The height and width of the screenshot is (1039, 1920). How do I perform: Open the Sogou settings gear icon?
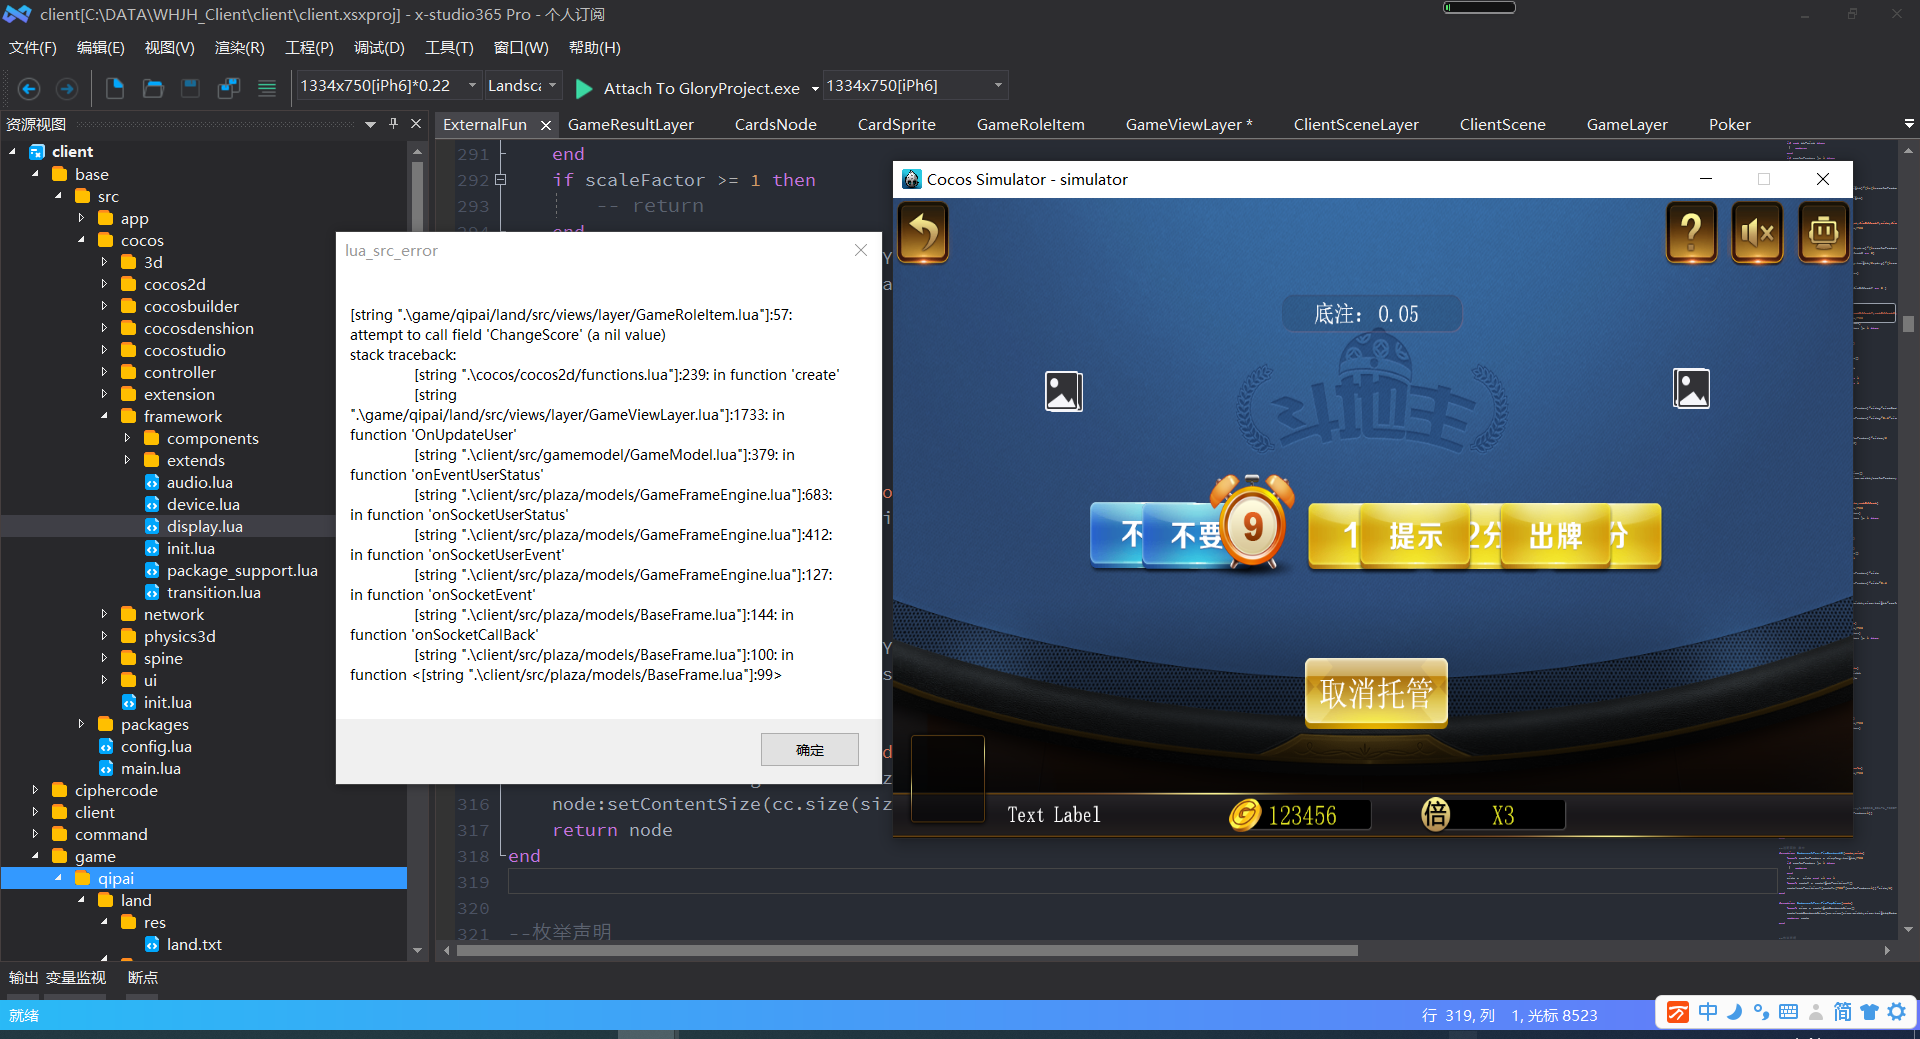point(1896,1012)
